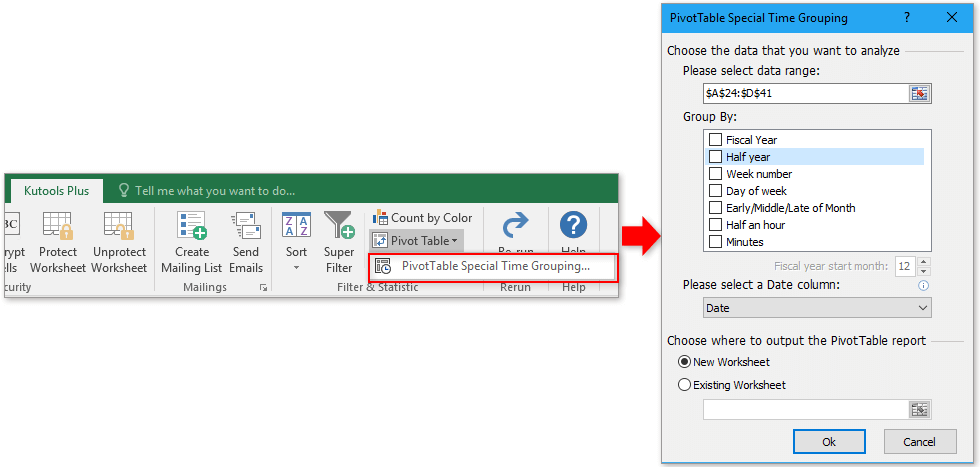Tick the Day of week checkbox

pyautogui.click(x=715, y=191)
